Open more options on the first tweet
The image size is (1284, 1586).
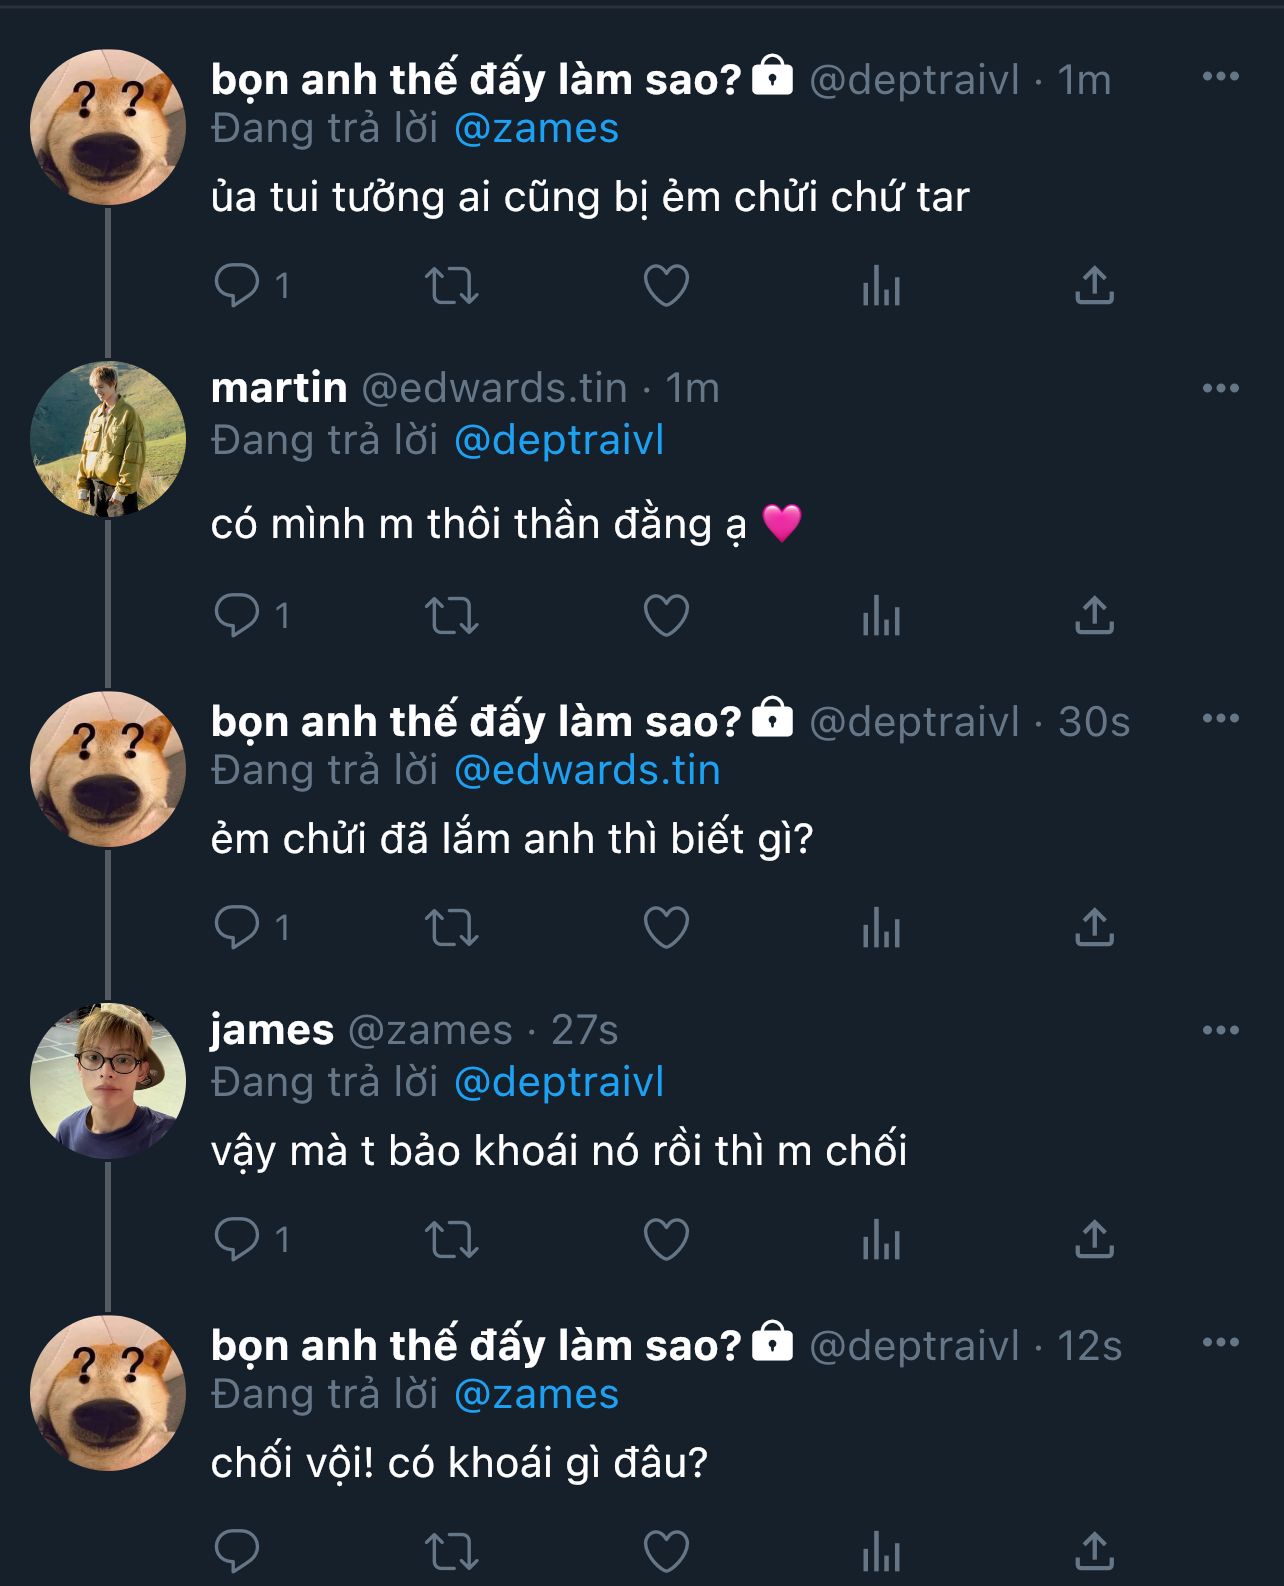coord(1220,77)
